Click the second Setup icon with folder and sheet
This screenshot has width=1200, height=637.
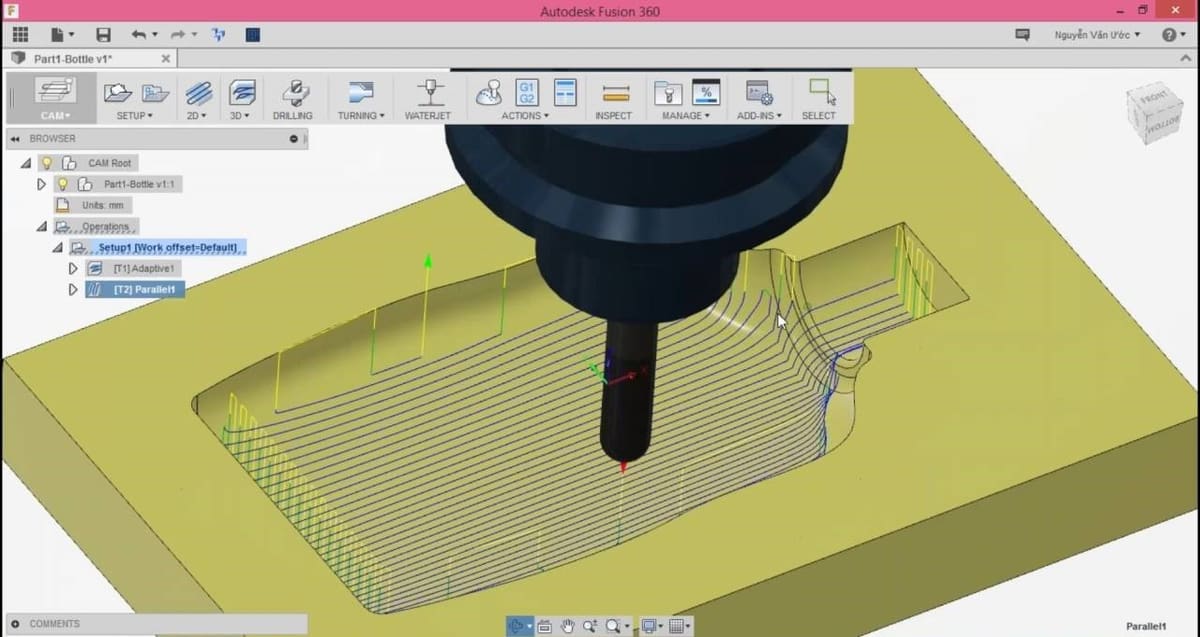coord(155,93)
